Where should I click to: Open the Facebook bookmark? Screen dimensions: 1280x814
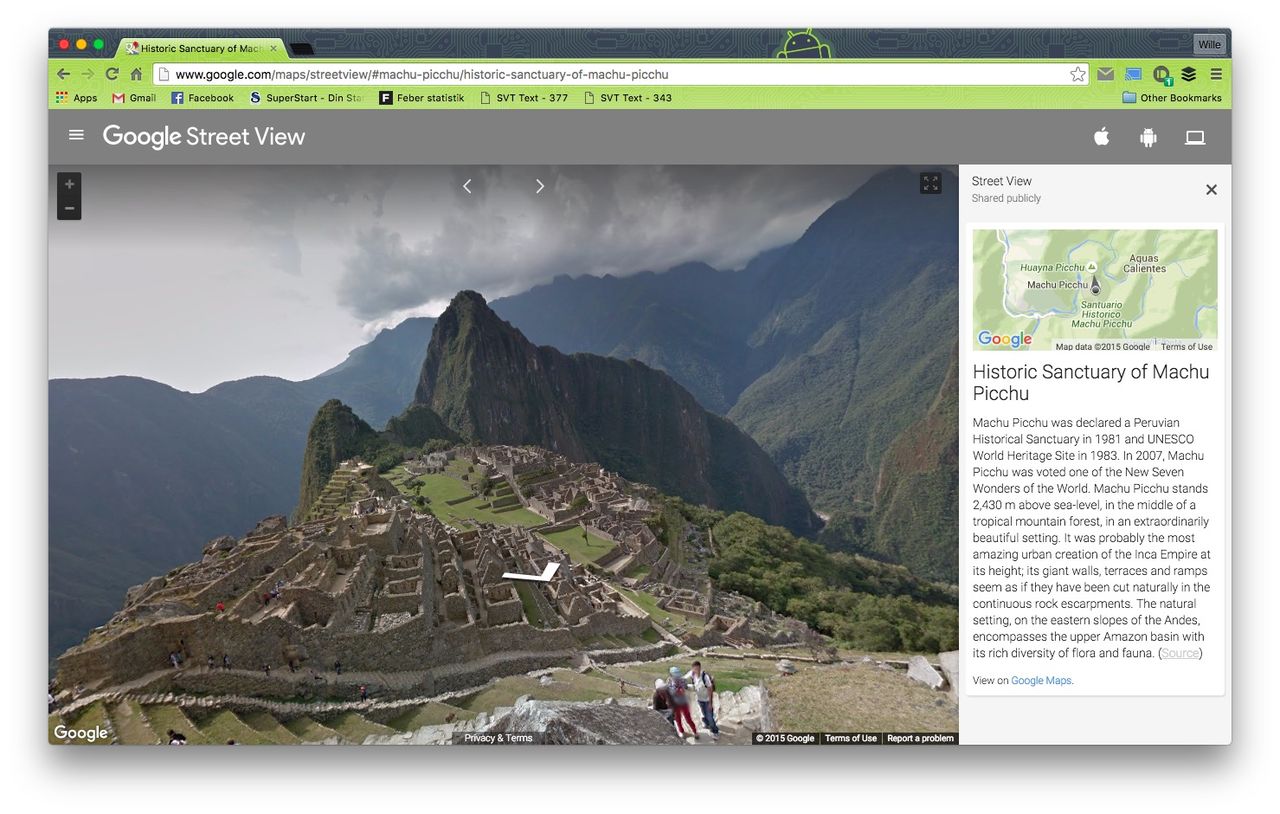click(x=202, y=98)
